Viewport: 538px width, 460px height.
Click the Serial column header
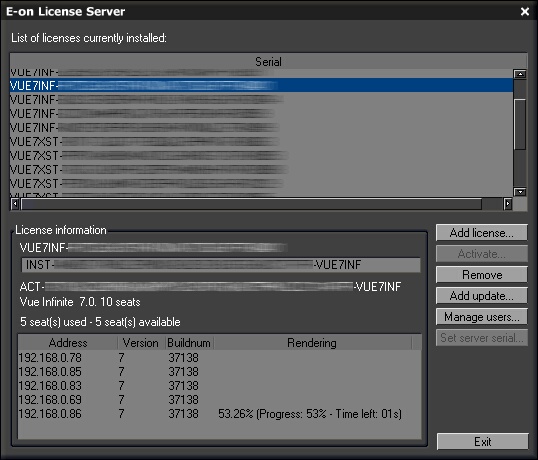coord(268,62)
